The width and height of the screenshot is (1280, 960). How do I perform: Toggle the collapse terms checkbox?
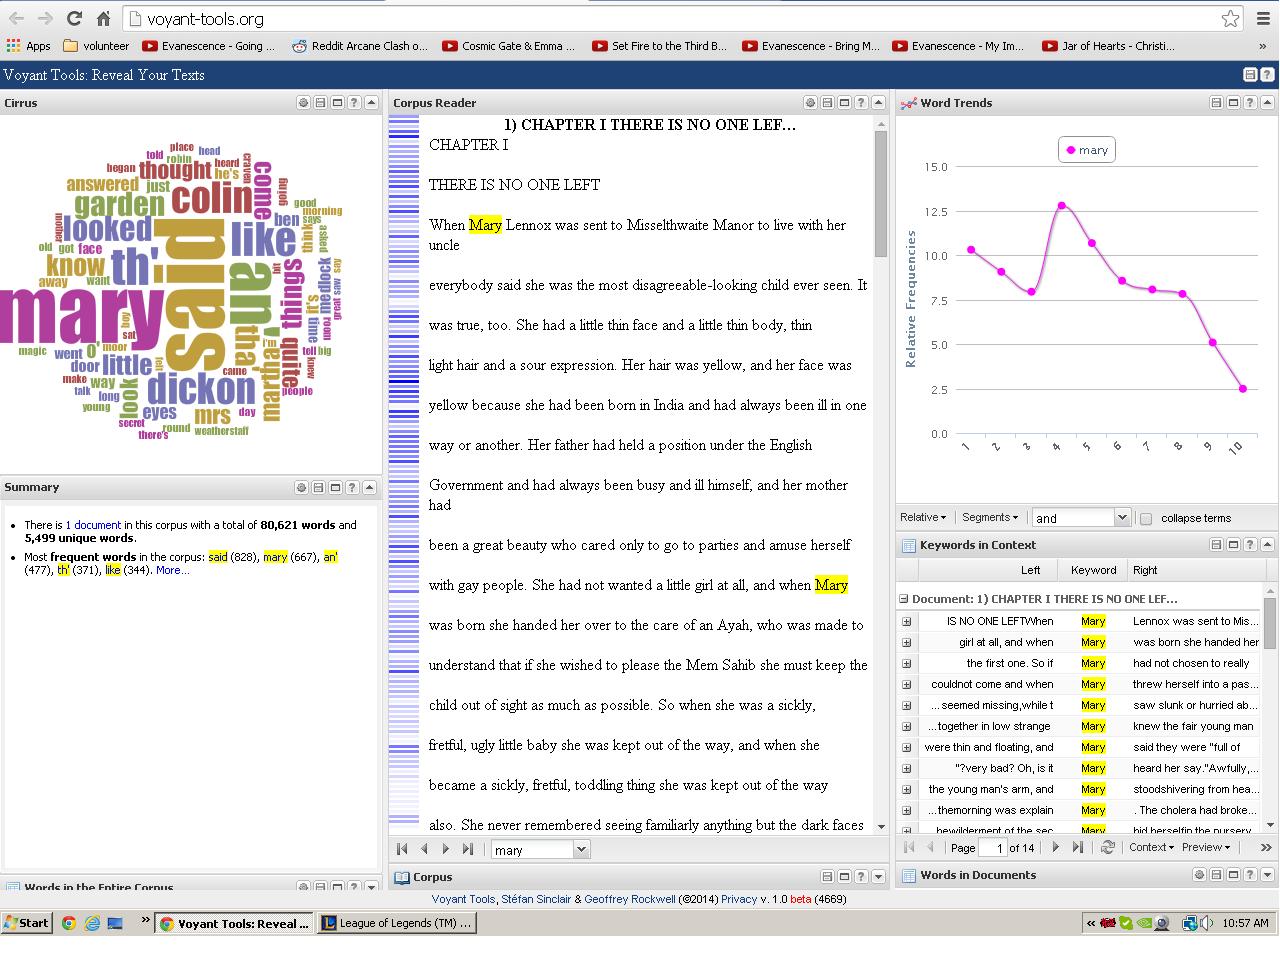coord(1146,518)
